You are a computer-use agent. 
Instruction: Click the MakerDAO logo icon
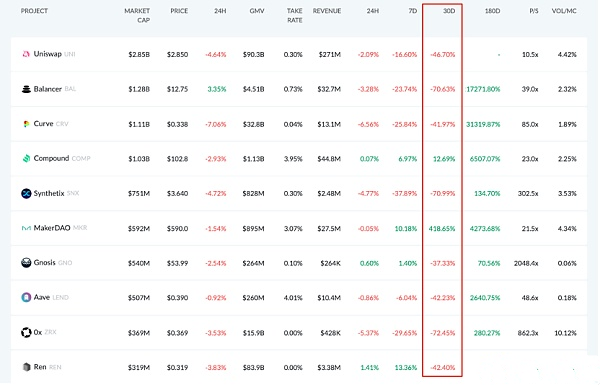click(x=26, y=228)
